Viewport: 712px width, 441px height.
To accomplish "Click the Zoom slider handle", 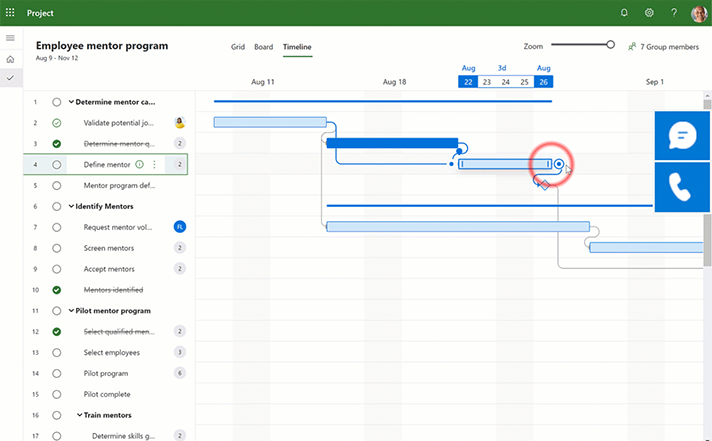I will pos(610,44).
